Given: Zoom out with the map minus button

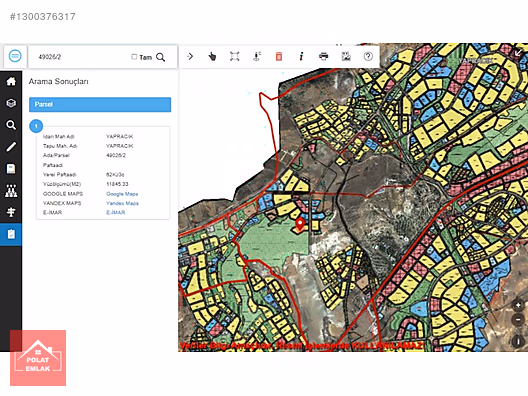Looking at the screenshot, I should (518, 320).
